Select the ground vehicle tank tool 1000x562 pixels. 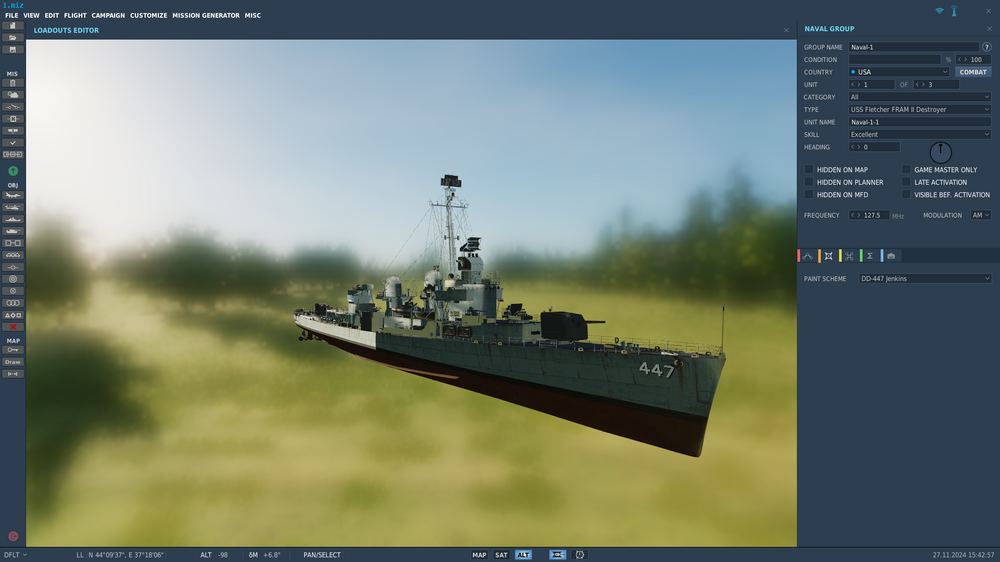coord(12,231)
